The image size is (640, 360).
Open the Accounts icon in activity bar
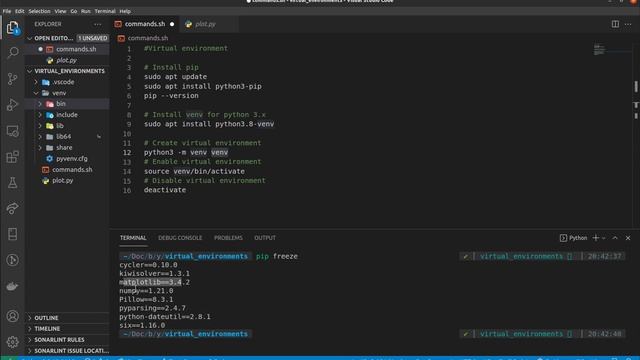tap(13, 316)
